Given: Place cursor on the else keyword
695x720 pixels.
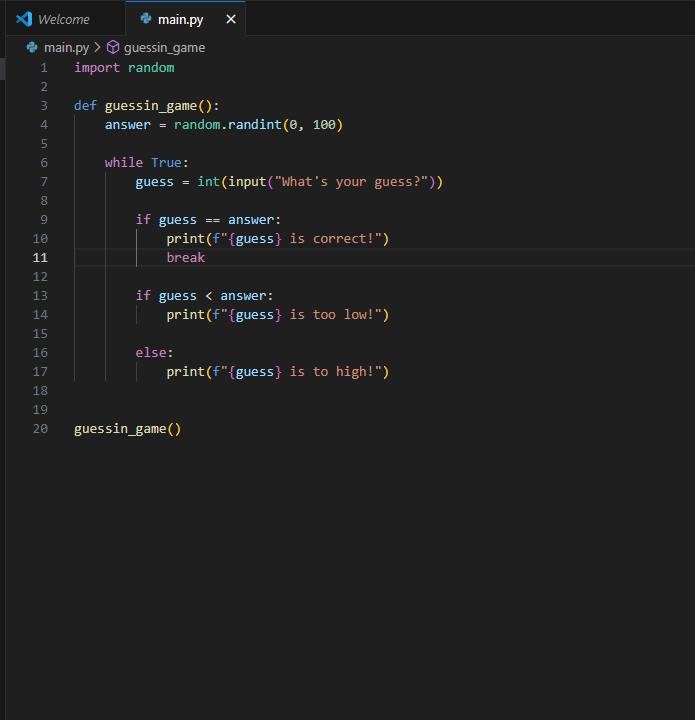Looking at the screenshot, I should (154, 352).
